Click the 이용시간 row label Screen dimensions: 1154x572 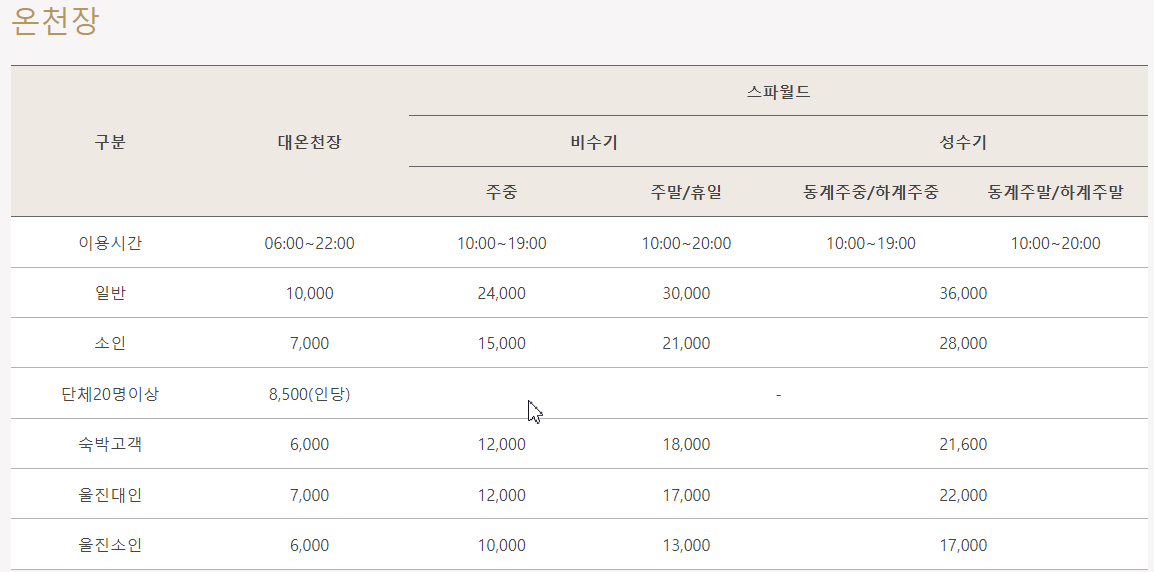[110, 243]
